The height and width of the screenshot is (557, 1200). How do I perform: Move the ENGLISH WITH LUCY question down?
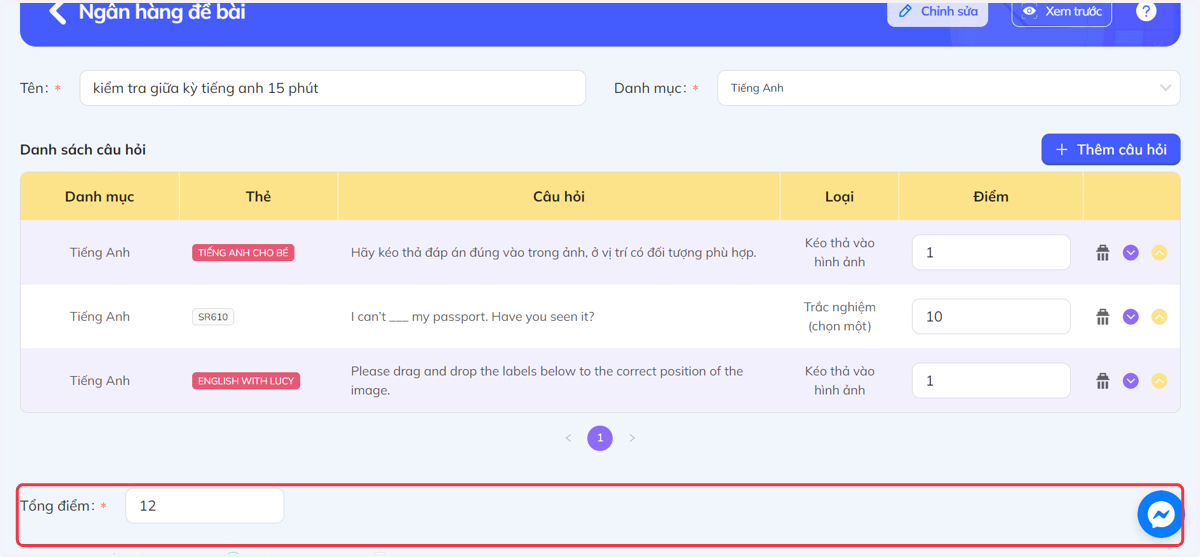(x=1131, y=381)
